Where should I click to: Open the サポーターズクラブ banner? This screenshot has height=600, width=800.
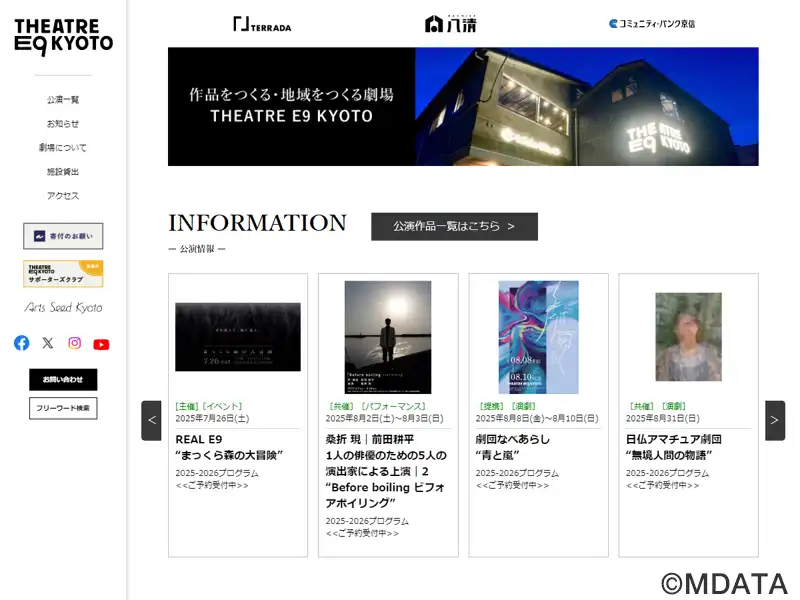click(x=63, y=274)
